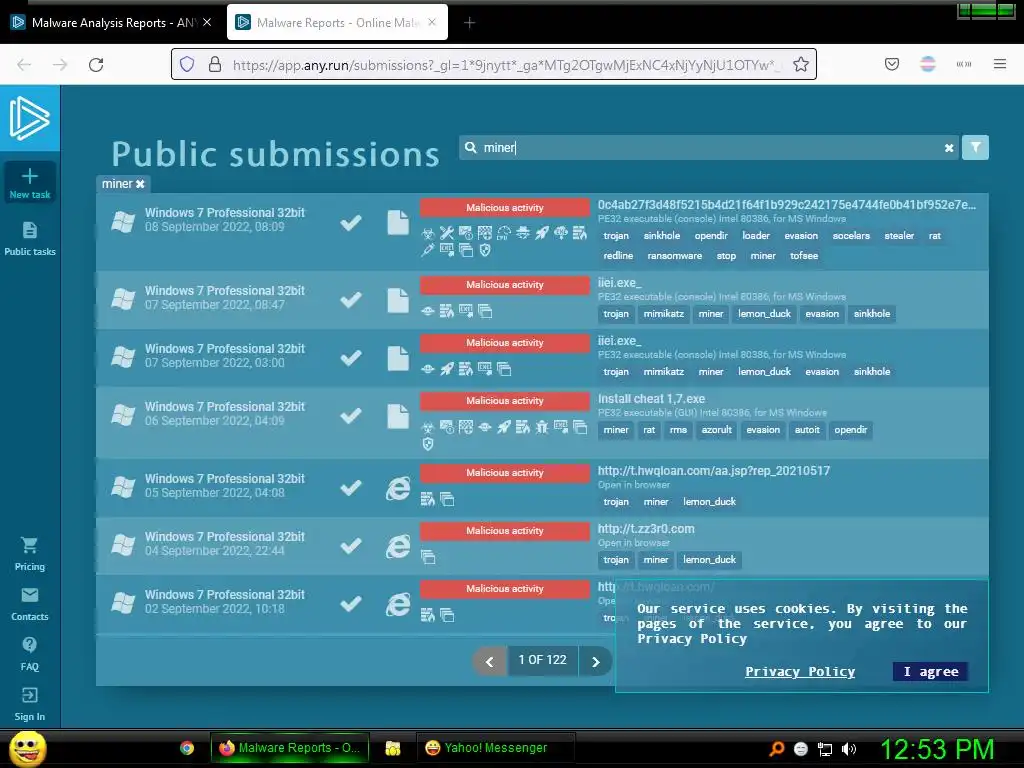Click the rocket indicator in first row
The height and width of the screenshot is (768, 1024).
(541, 233)
